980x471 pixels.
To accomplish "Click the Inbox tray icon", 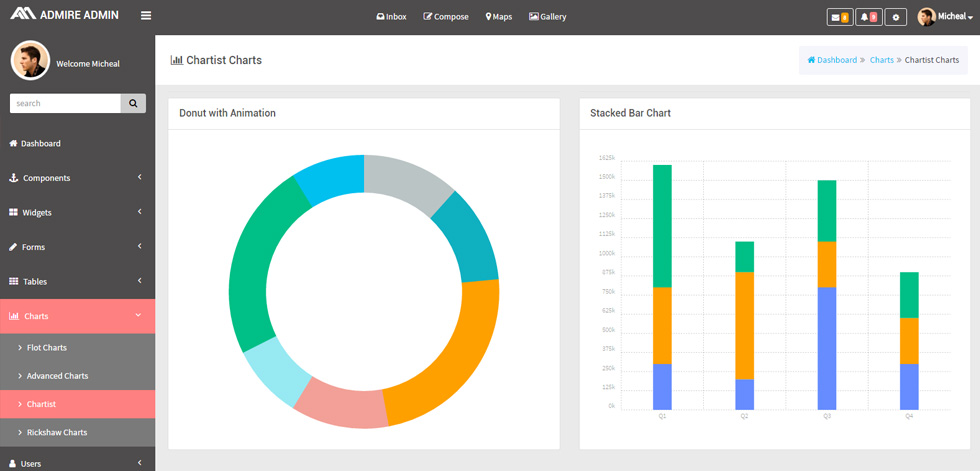I will click(380, 17).
